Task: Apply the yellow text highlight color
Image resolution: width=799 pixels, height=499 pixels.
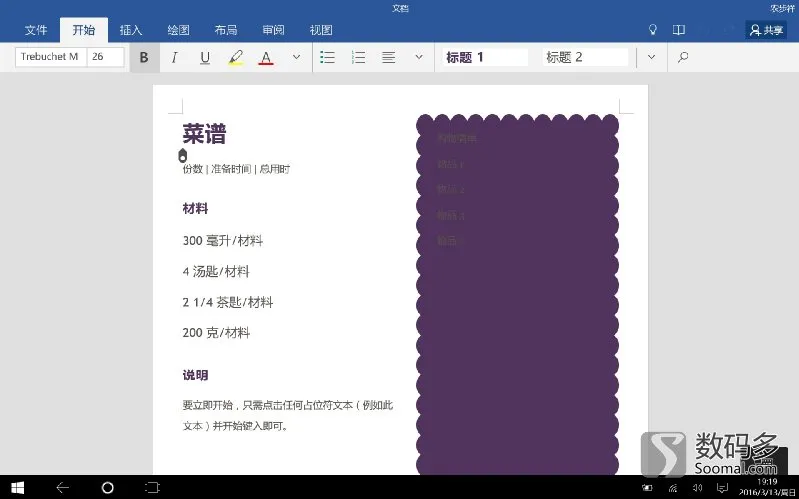Action: 235,57
